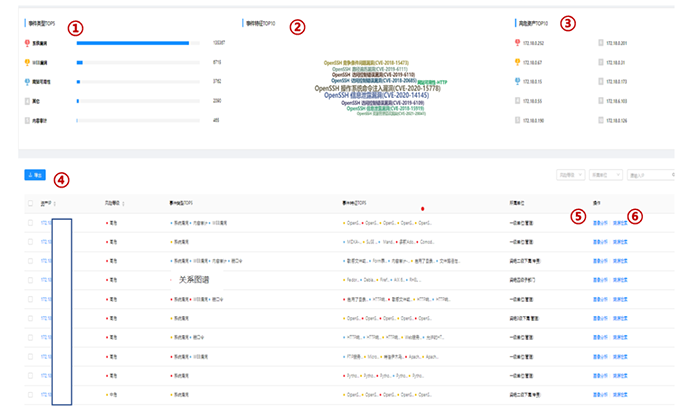Screen dimensions: 700x420
Task: Click the gray rank icon beside 172.18.0.201
Action: [601, 42]
